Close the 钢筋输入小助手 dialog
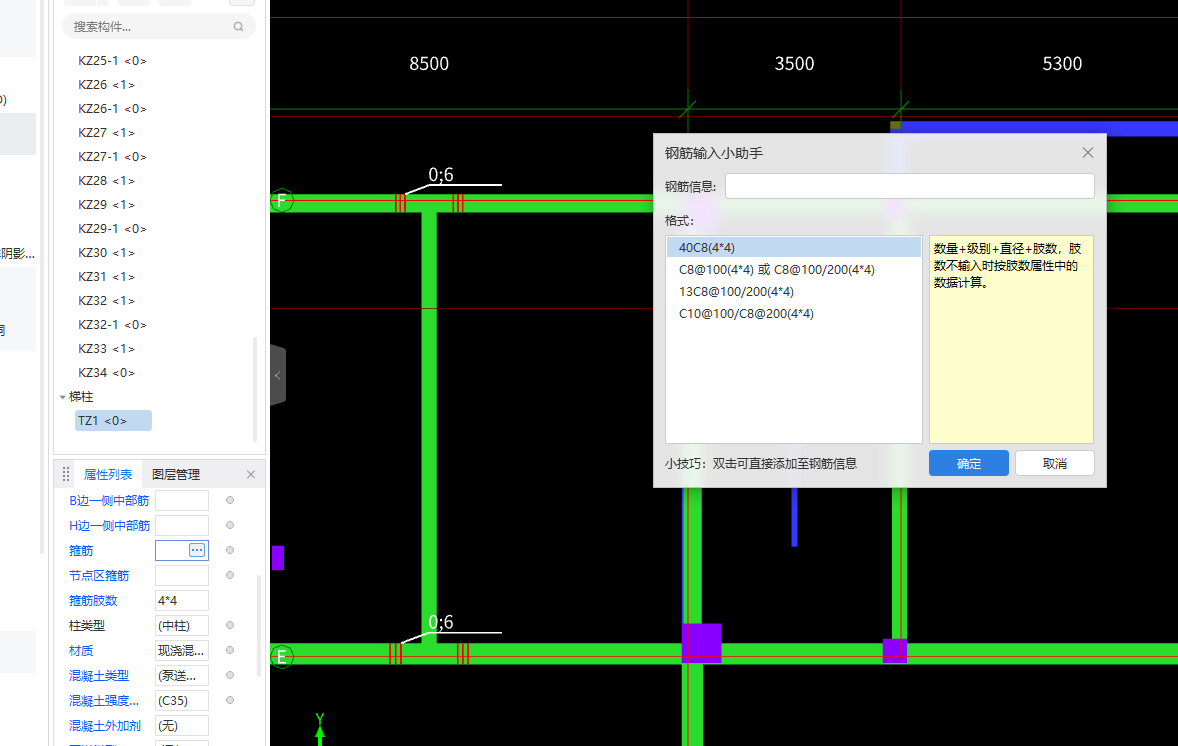 click(1087, 153)
